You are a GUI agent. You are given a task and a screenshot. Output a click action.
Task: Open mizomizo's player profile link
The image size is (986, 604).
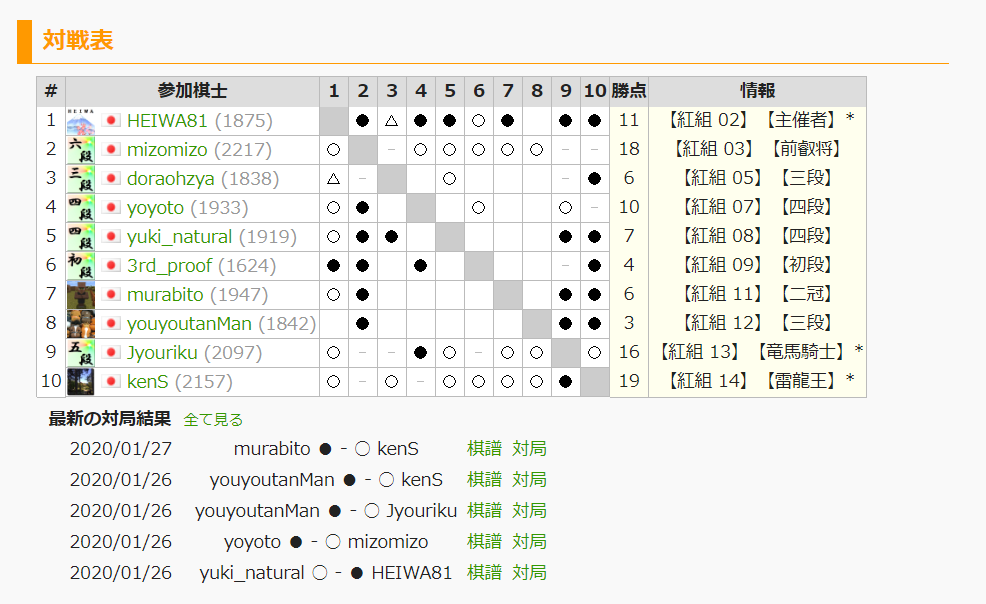click(167, 150)
